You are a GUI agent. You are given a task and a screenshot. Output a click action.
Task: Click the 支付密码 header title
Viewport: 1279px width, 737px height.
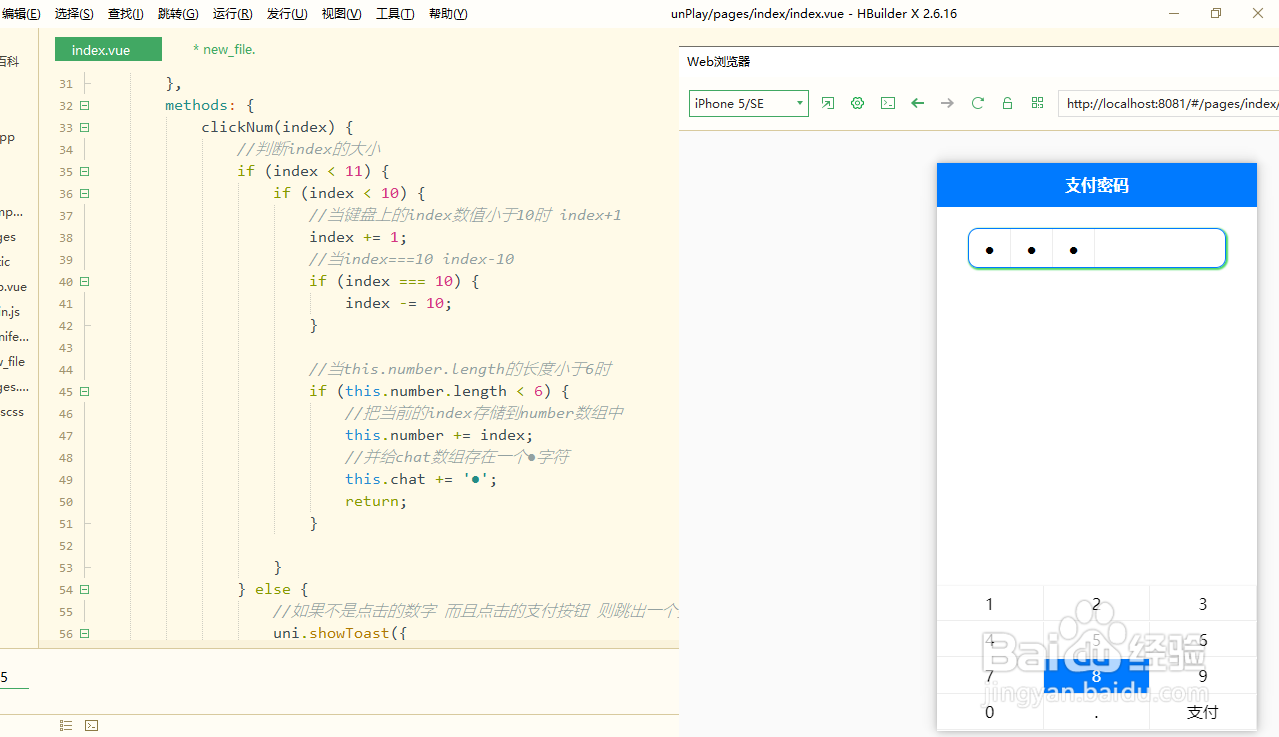click(x=1097, y=185)
